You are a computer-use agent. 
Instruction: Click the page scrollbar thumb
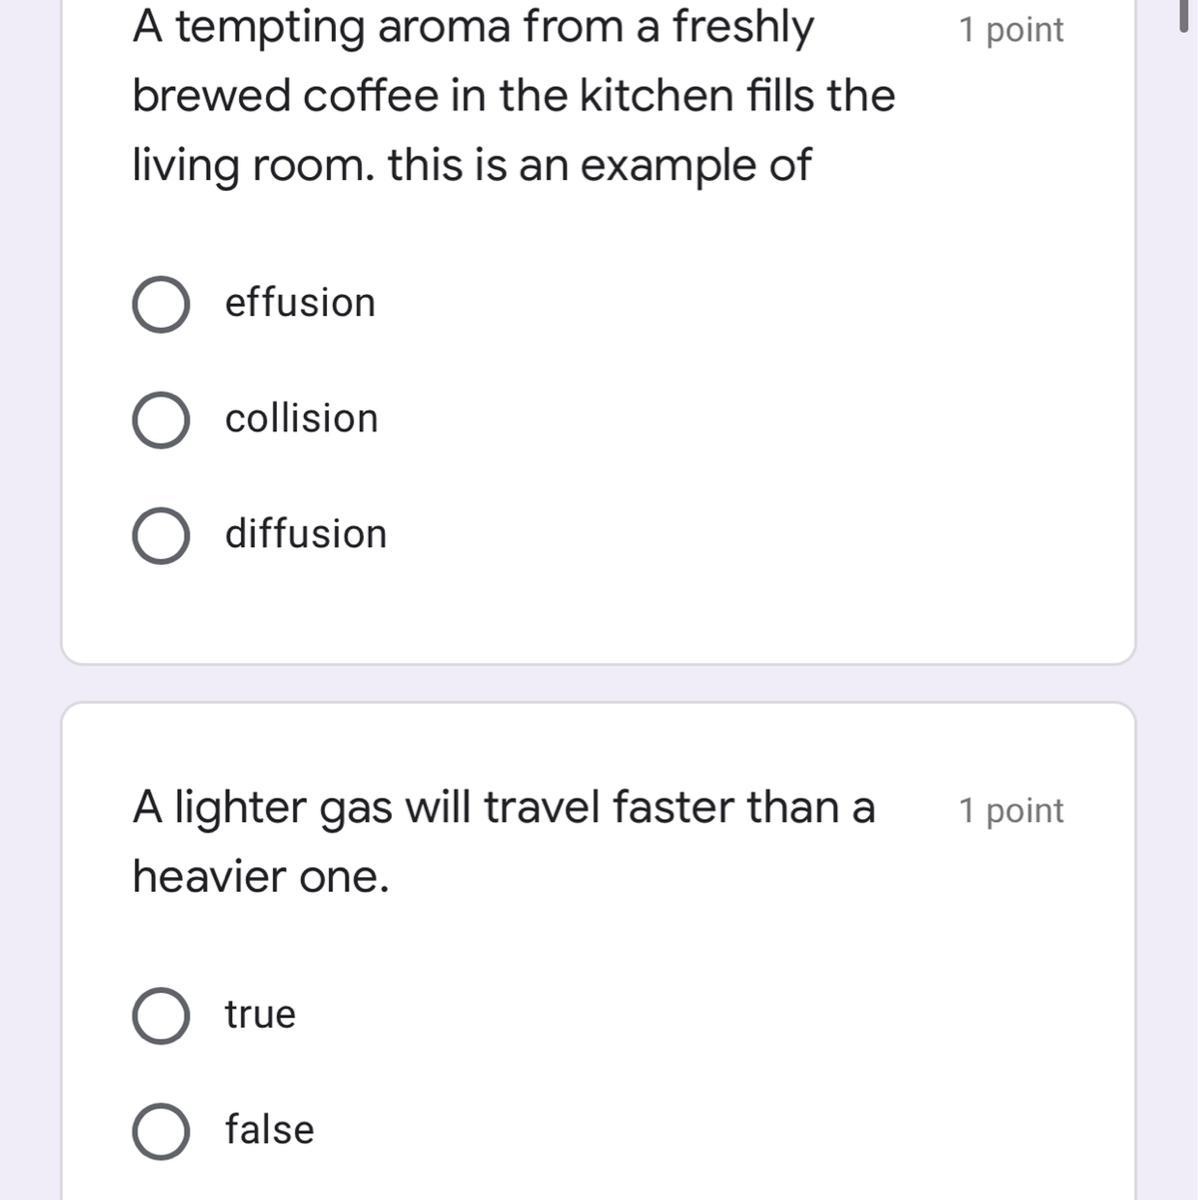[x=1183, y=14]
